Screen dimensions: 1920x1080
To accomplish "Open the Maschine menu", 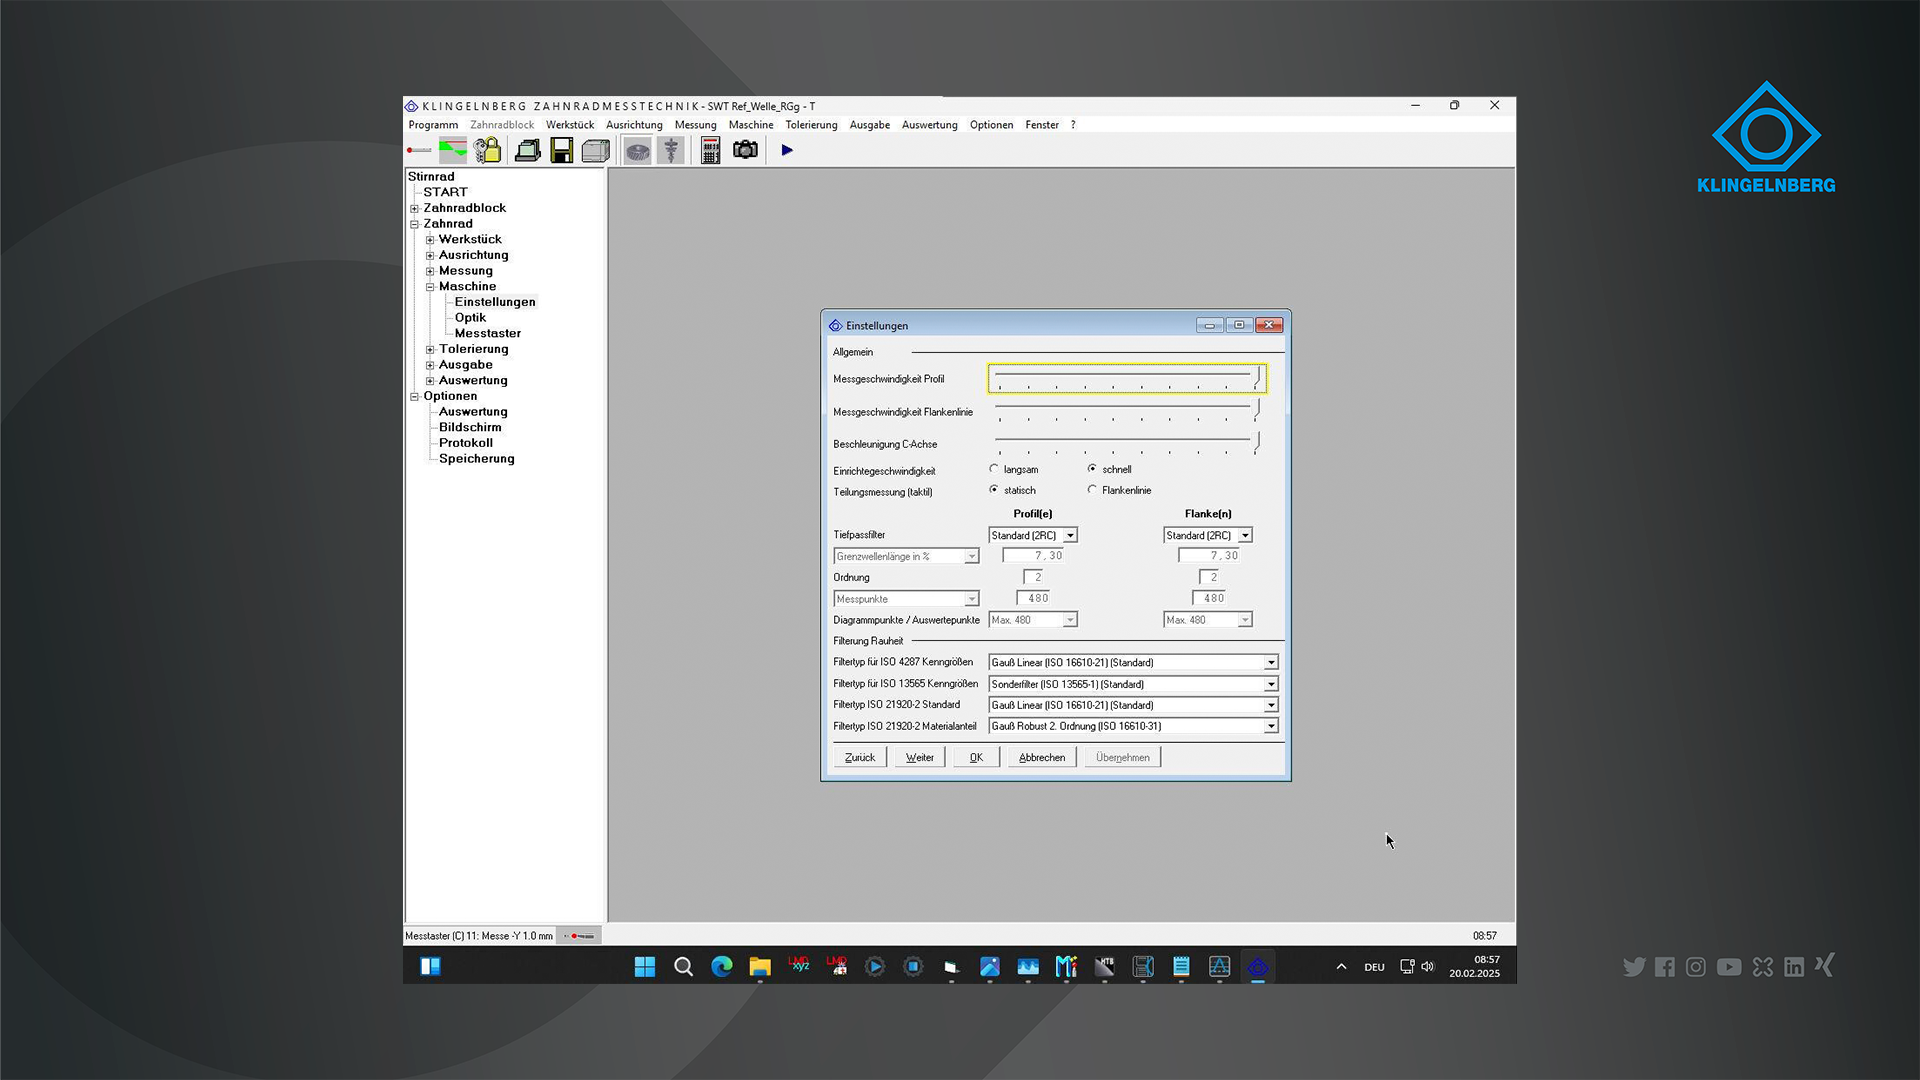I will tap(751, 125).
